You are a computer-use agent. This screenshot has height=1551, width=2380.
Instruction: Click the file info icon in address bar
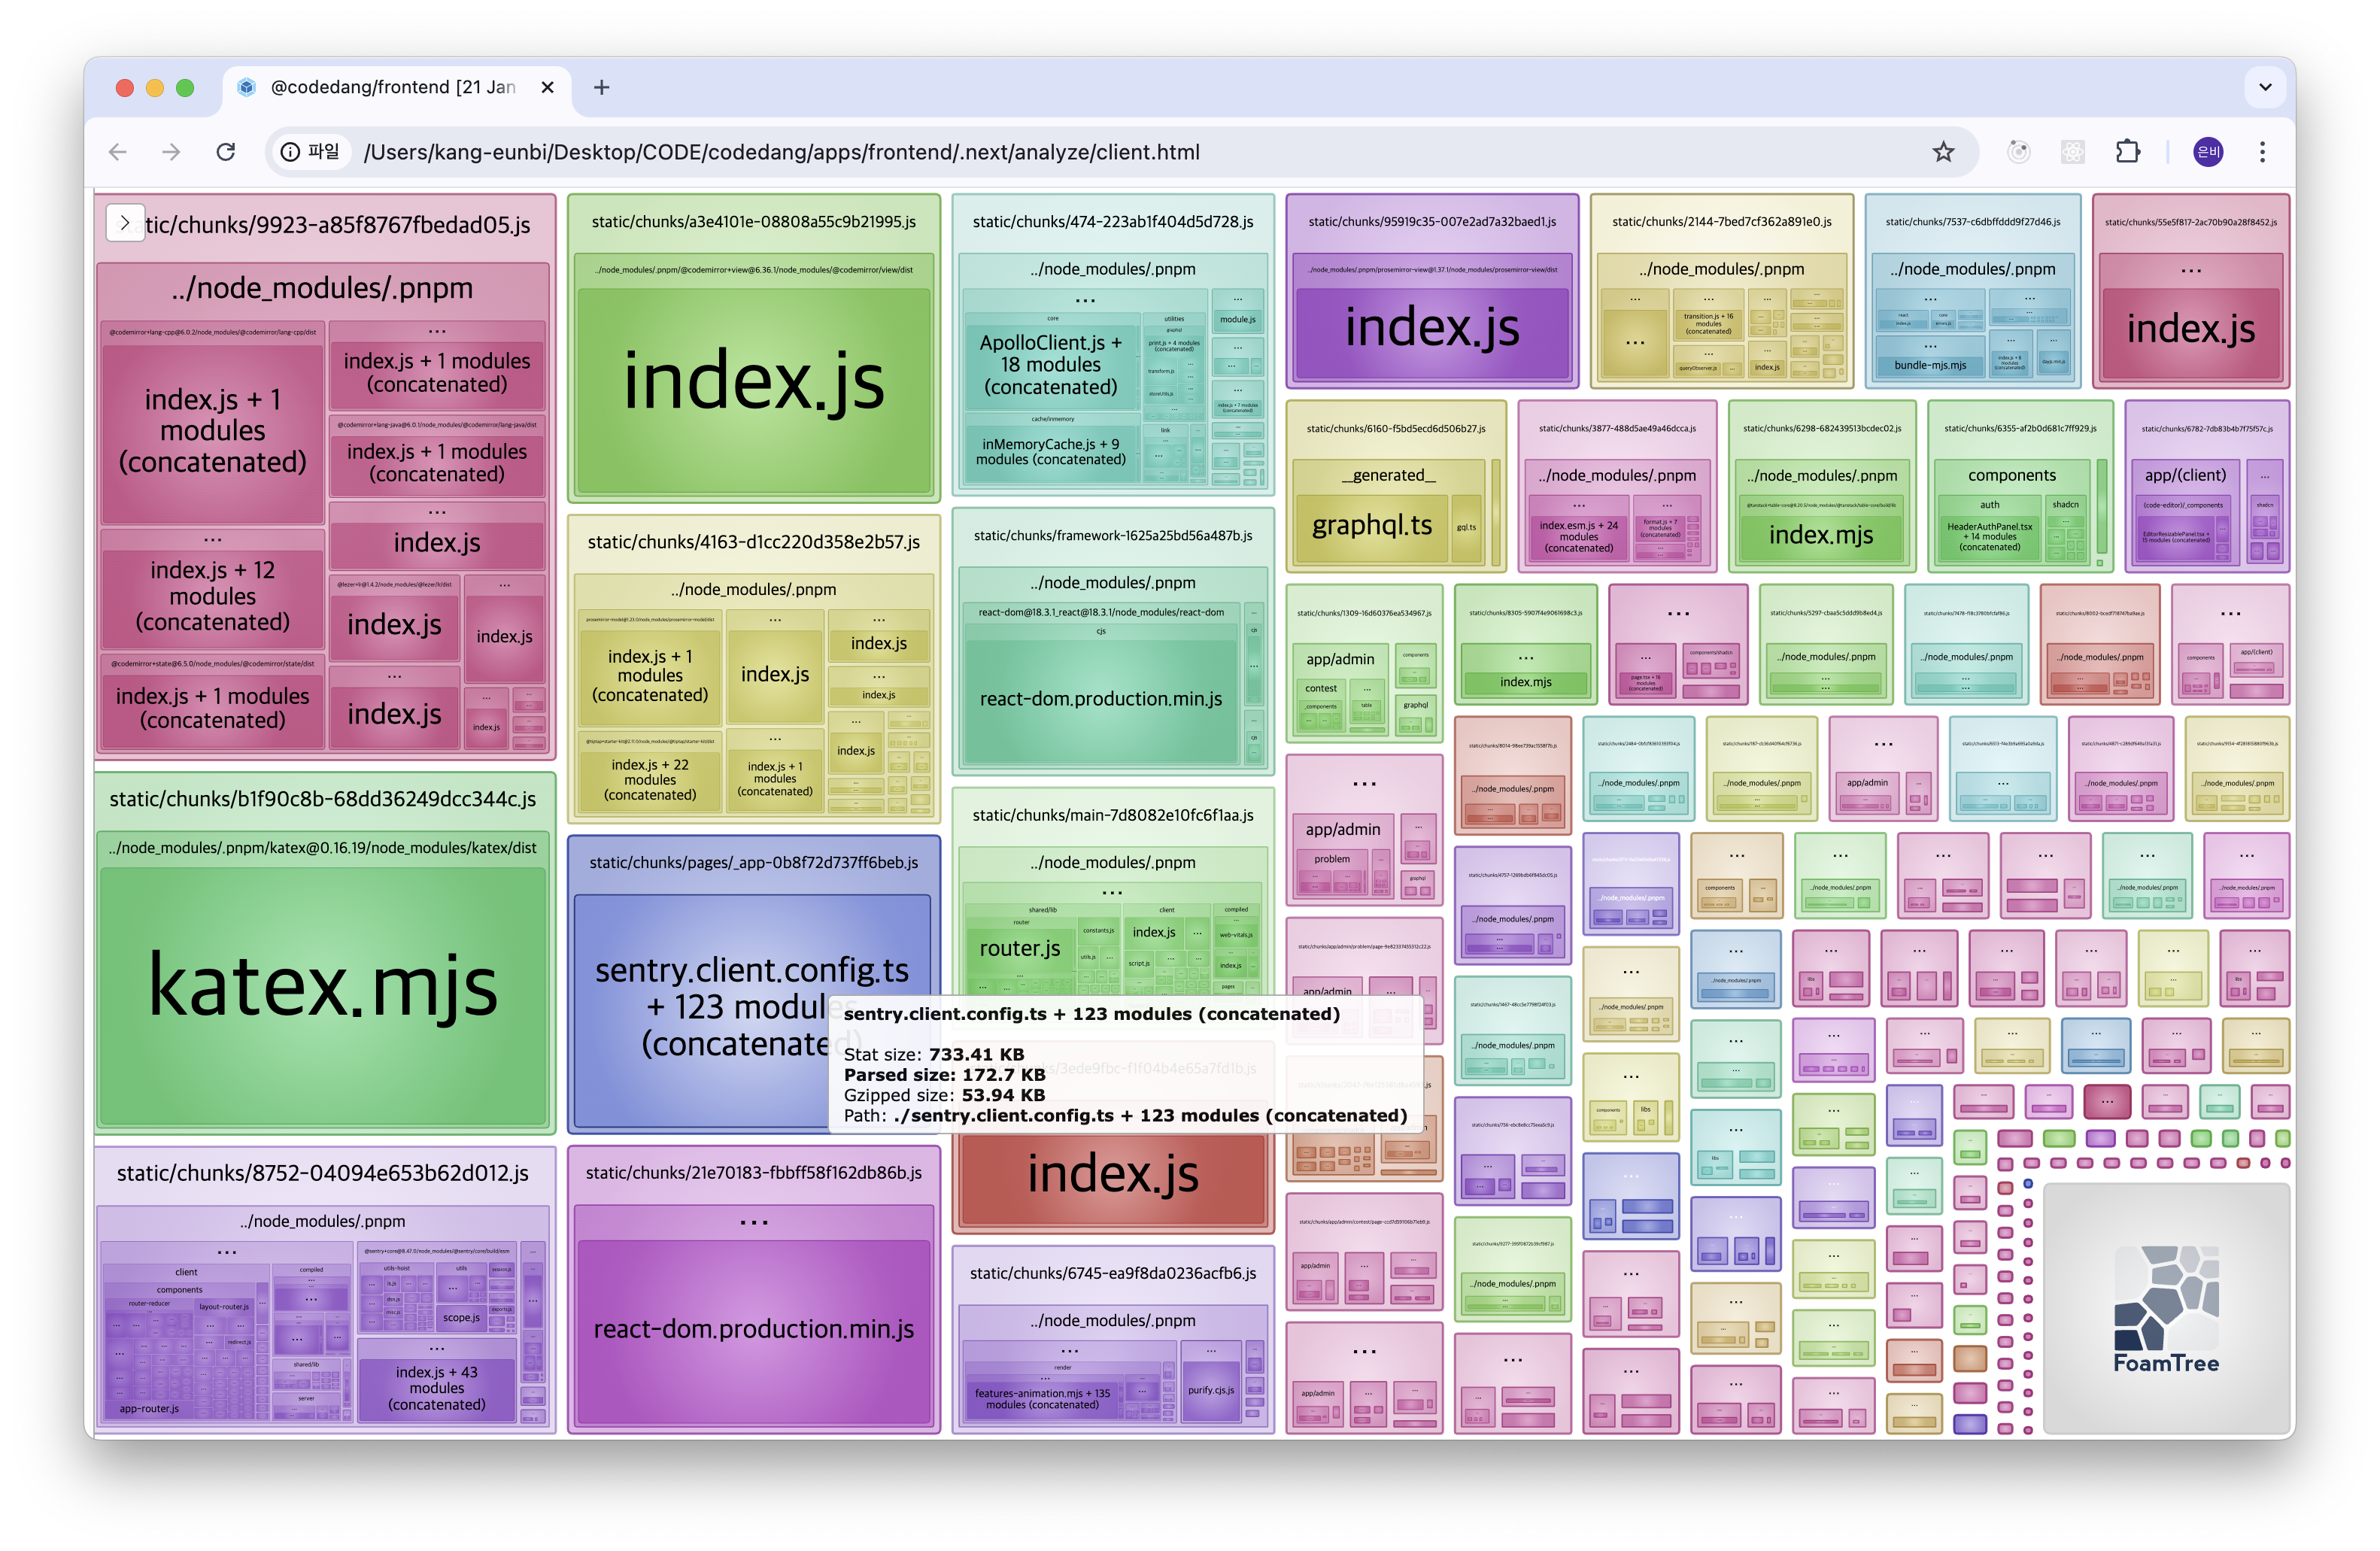point(290,152)
